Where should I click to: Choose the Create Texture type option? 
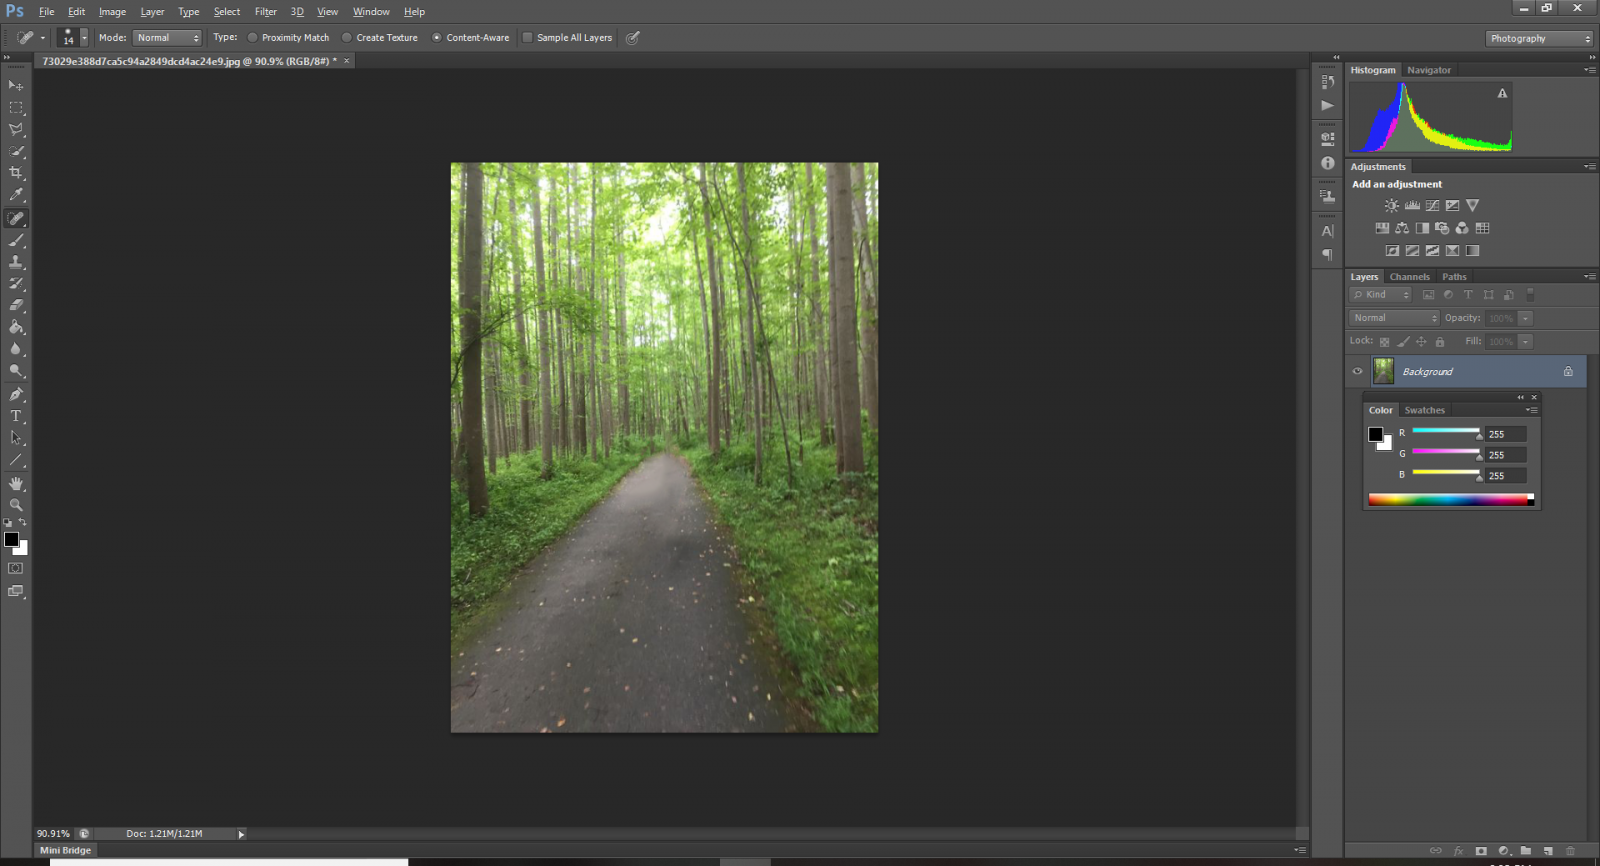[347, 38]
